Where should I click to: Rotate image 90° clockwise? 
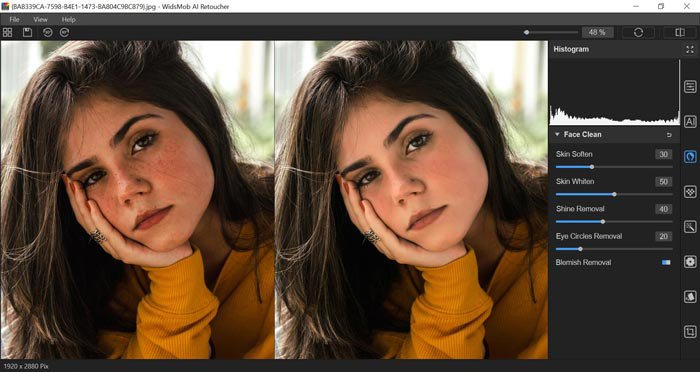[x=65, y=32]
